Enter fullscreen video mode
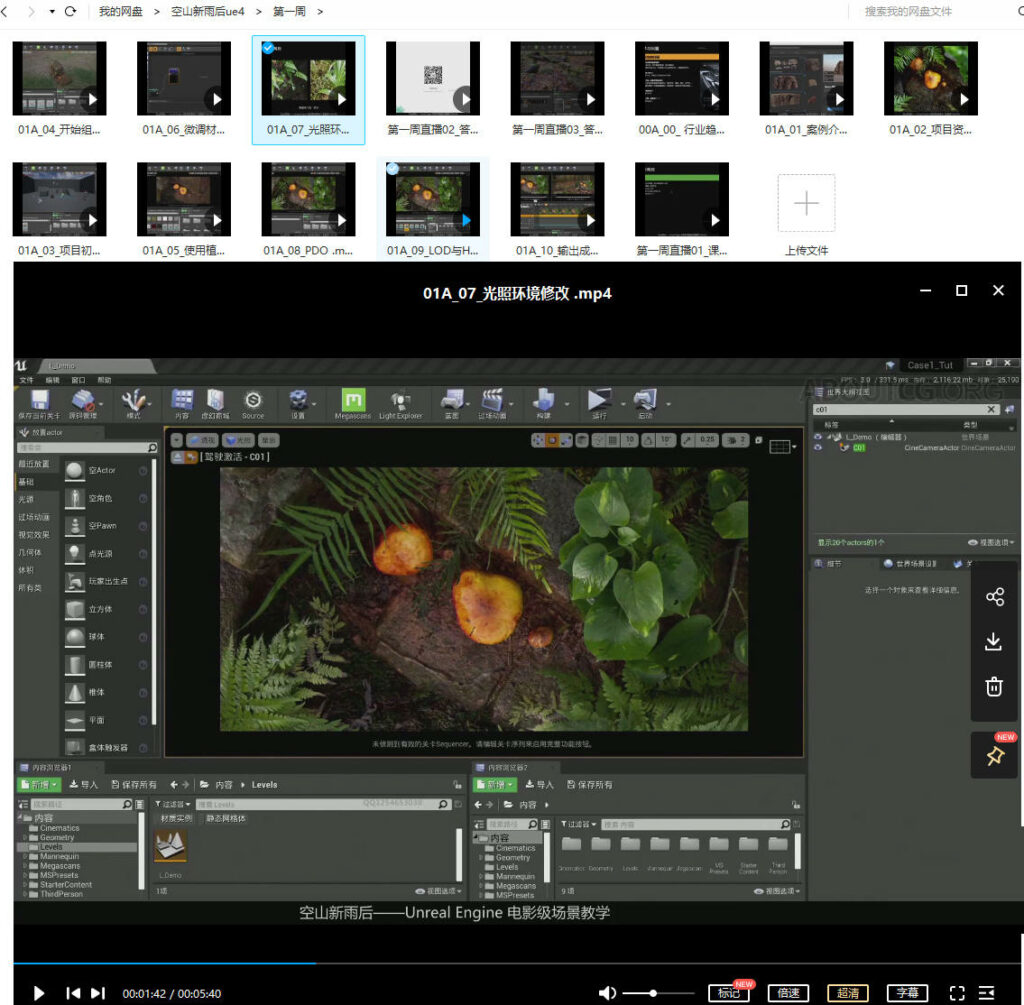The height and width of the screenshot is (1005, 1024). (957, 993)
